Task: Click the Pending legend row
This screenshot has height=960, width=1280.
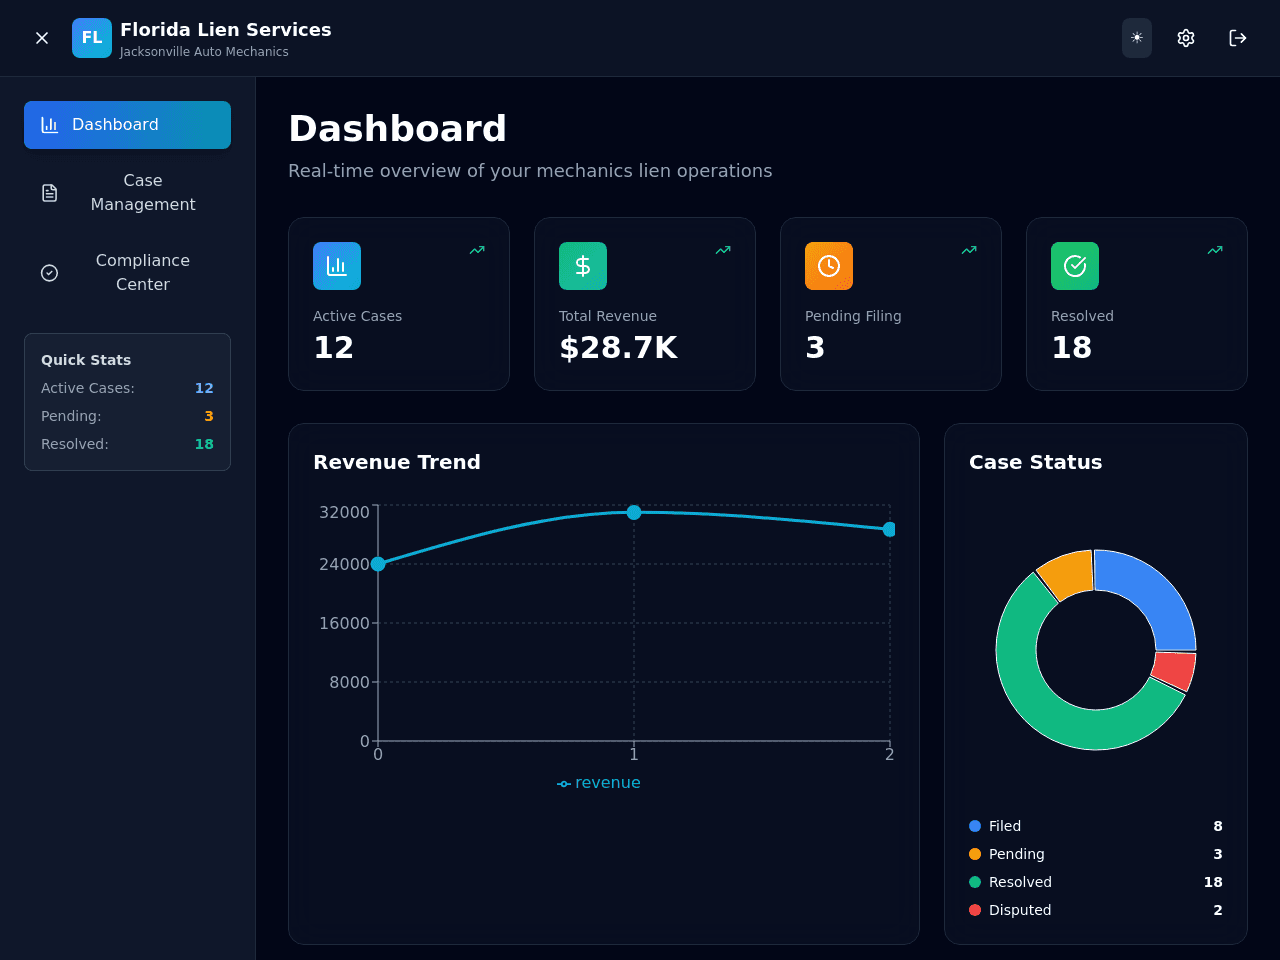Action: [x=1096, y=854]
